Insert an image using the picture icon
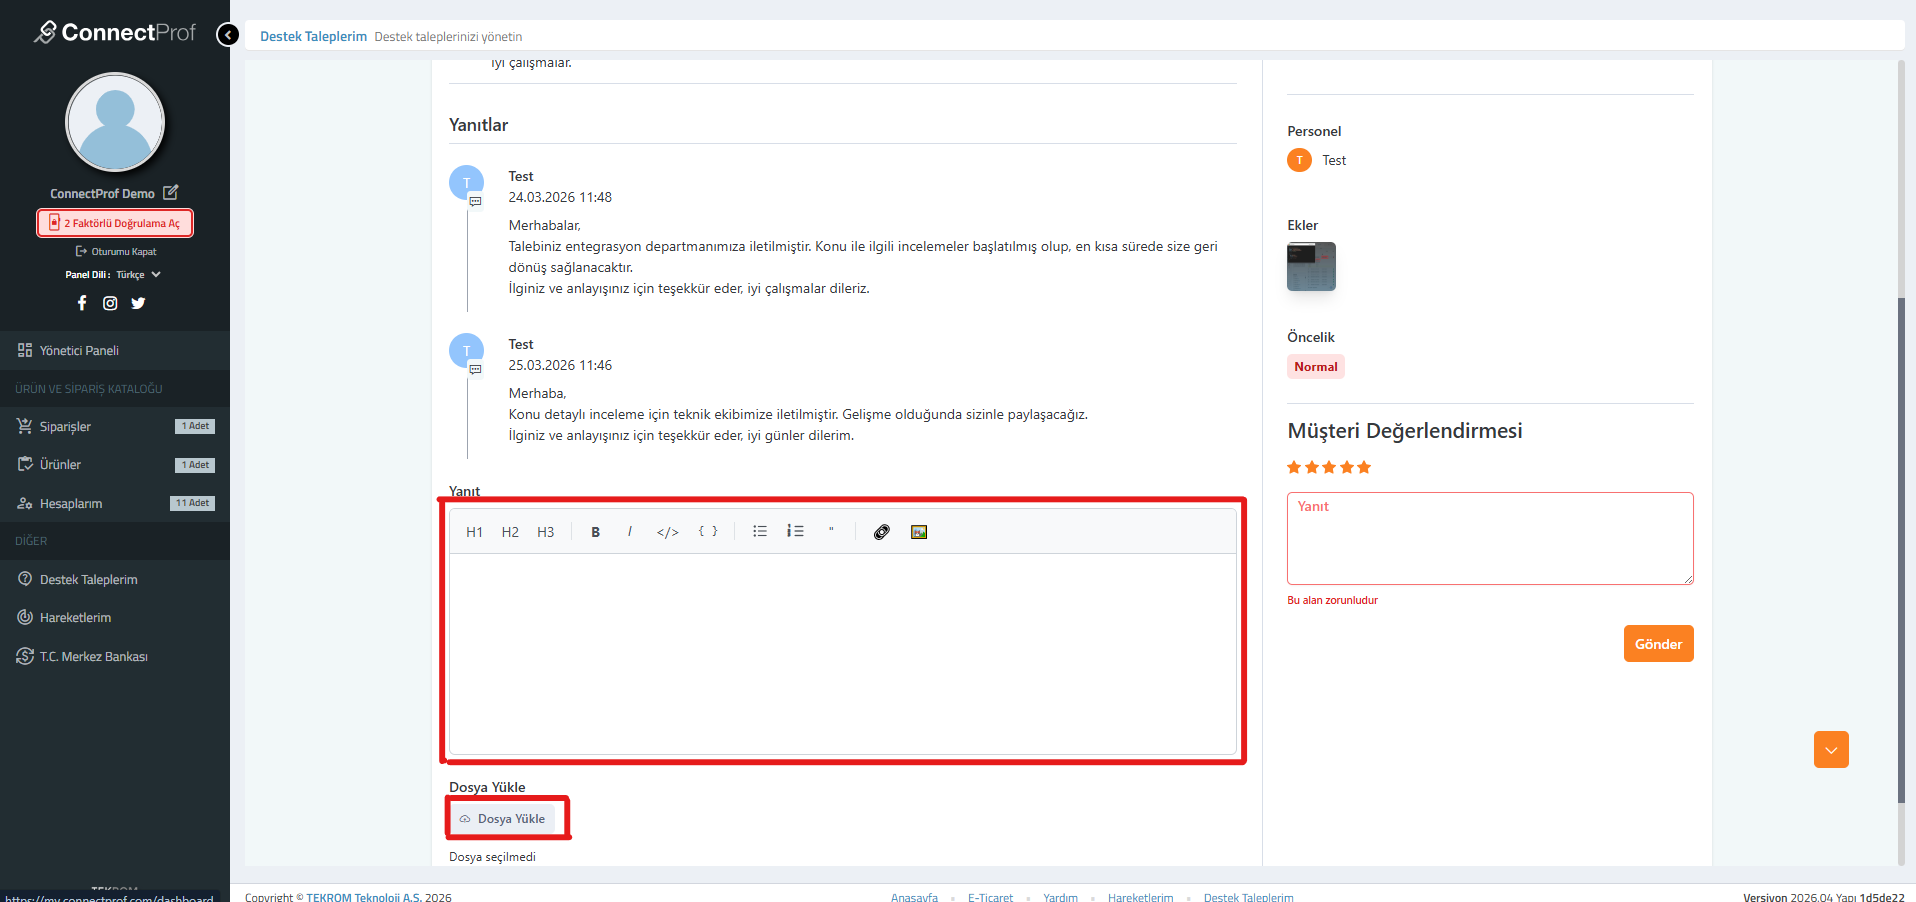1916x902 pixels. [919, 532]
